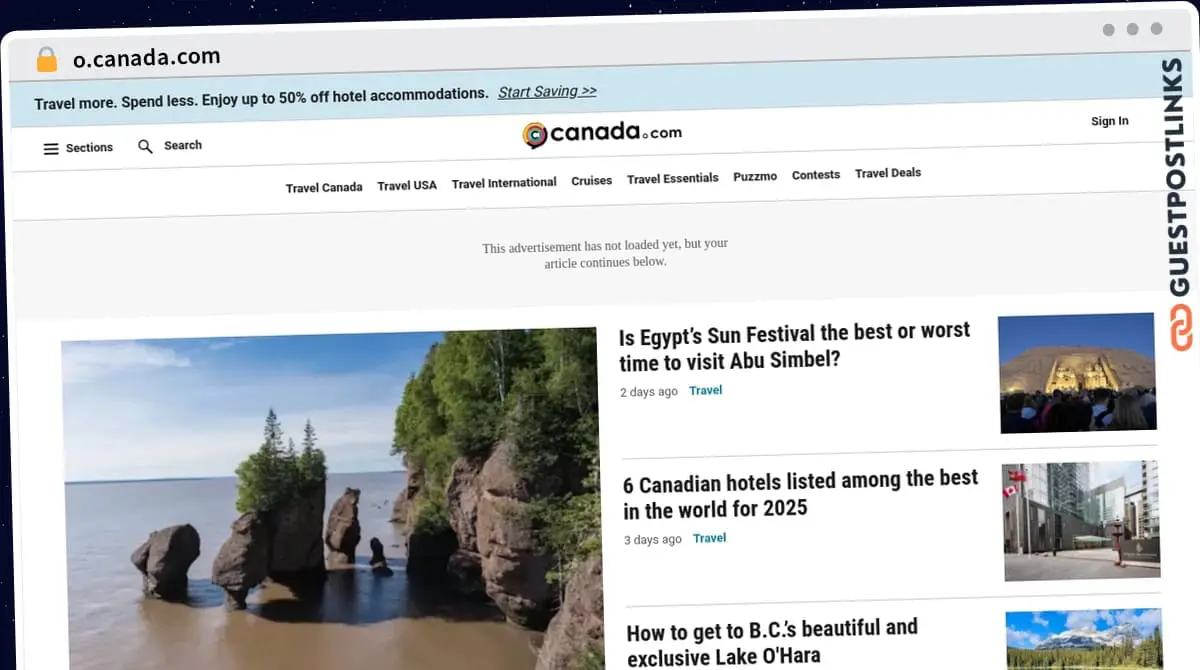Read the 6 Canadian hotels article
Image resolution: width=1200 pixels, height=670 pixels.
pos(801,494)
